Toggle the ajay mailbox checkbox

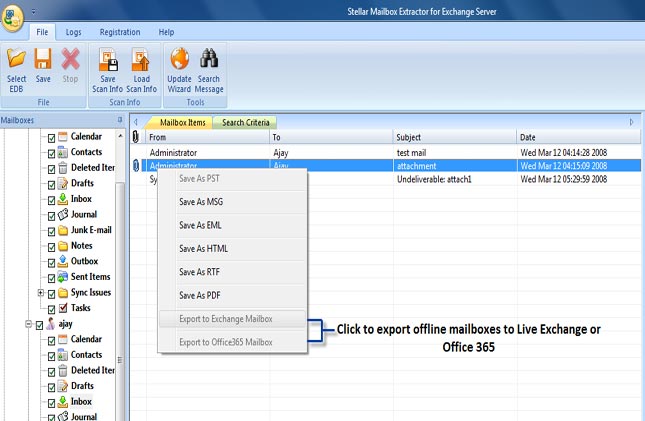[39, 326]
